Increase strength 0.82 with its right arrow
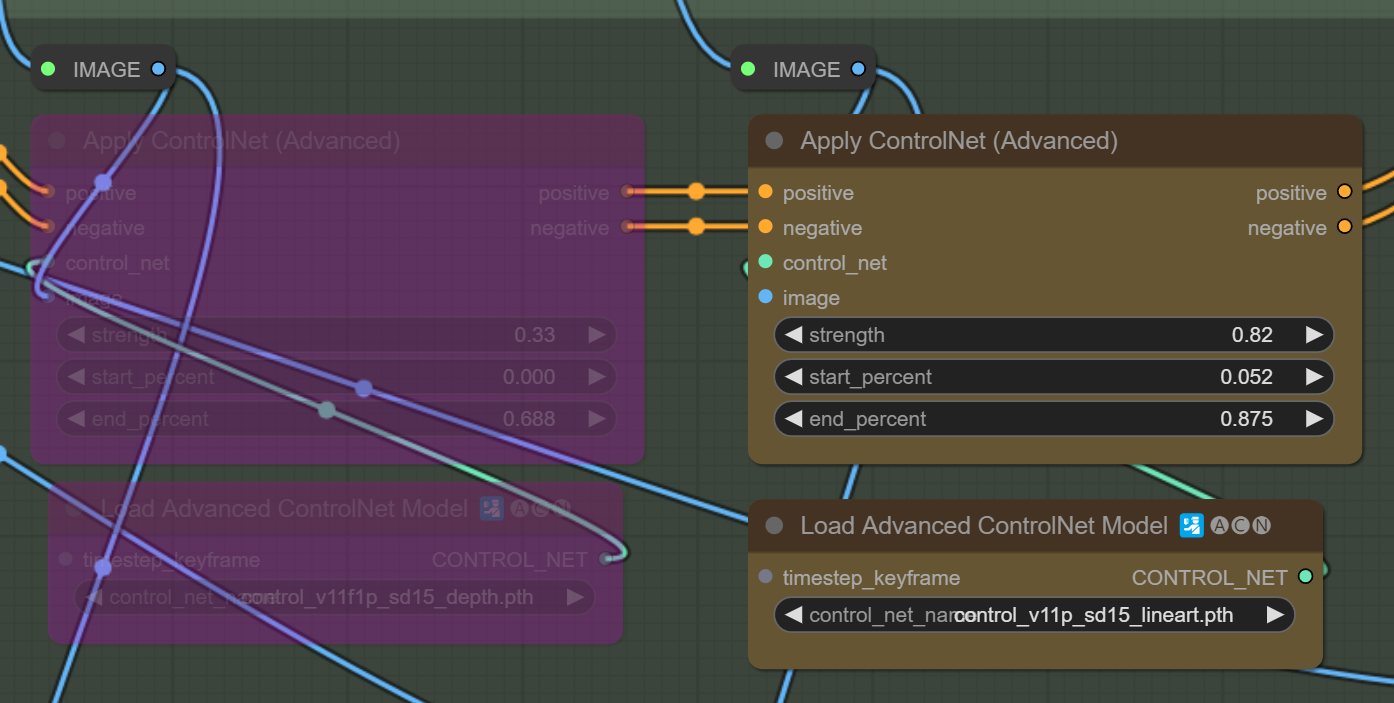The image size is (1394, 703). 1314,335
